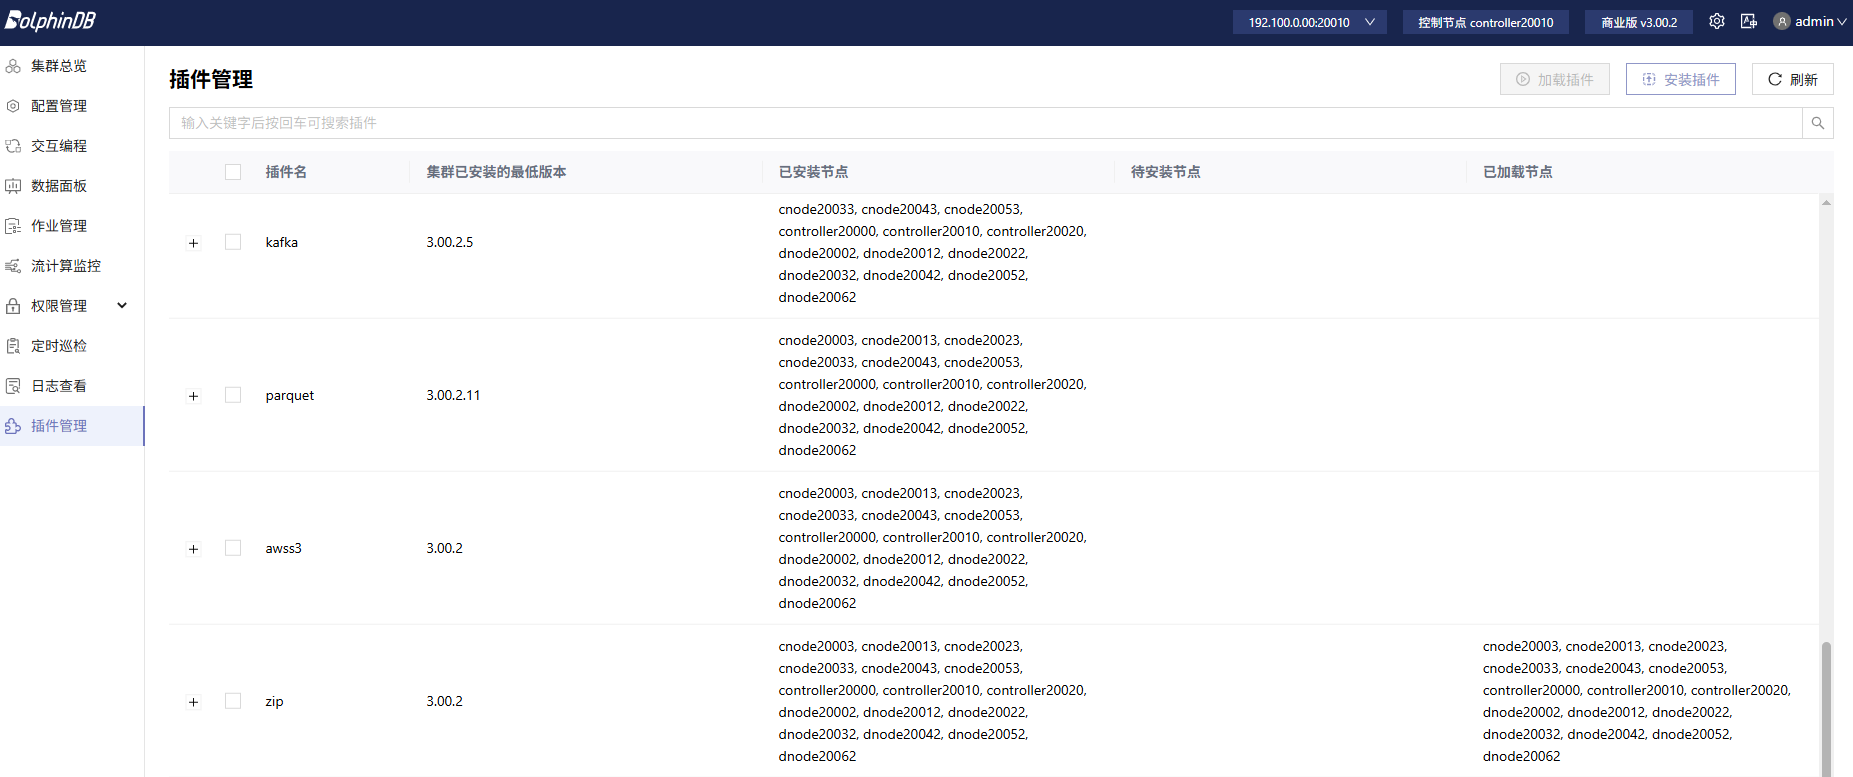Open 交互编程 via its sidebar icon
Screen dimensions: 1853x777
pos(13,146)
